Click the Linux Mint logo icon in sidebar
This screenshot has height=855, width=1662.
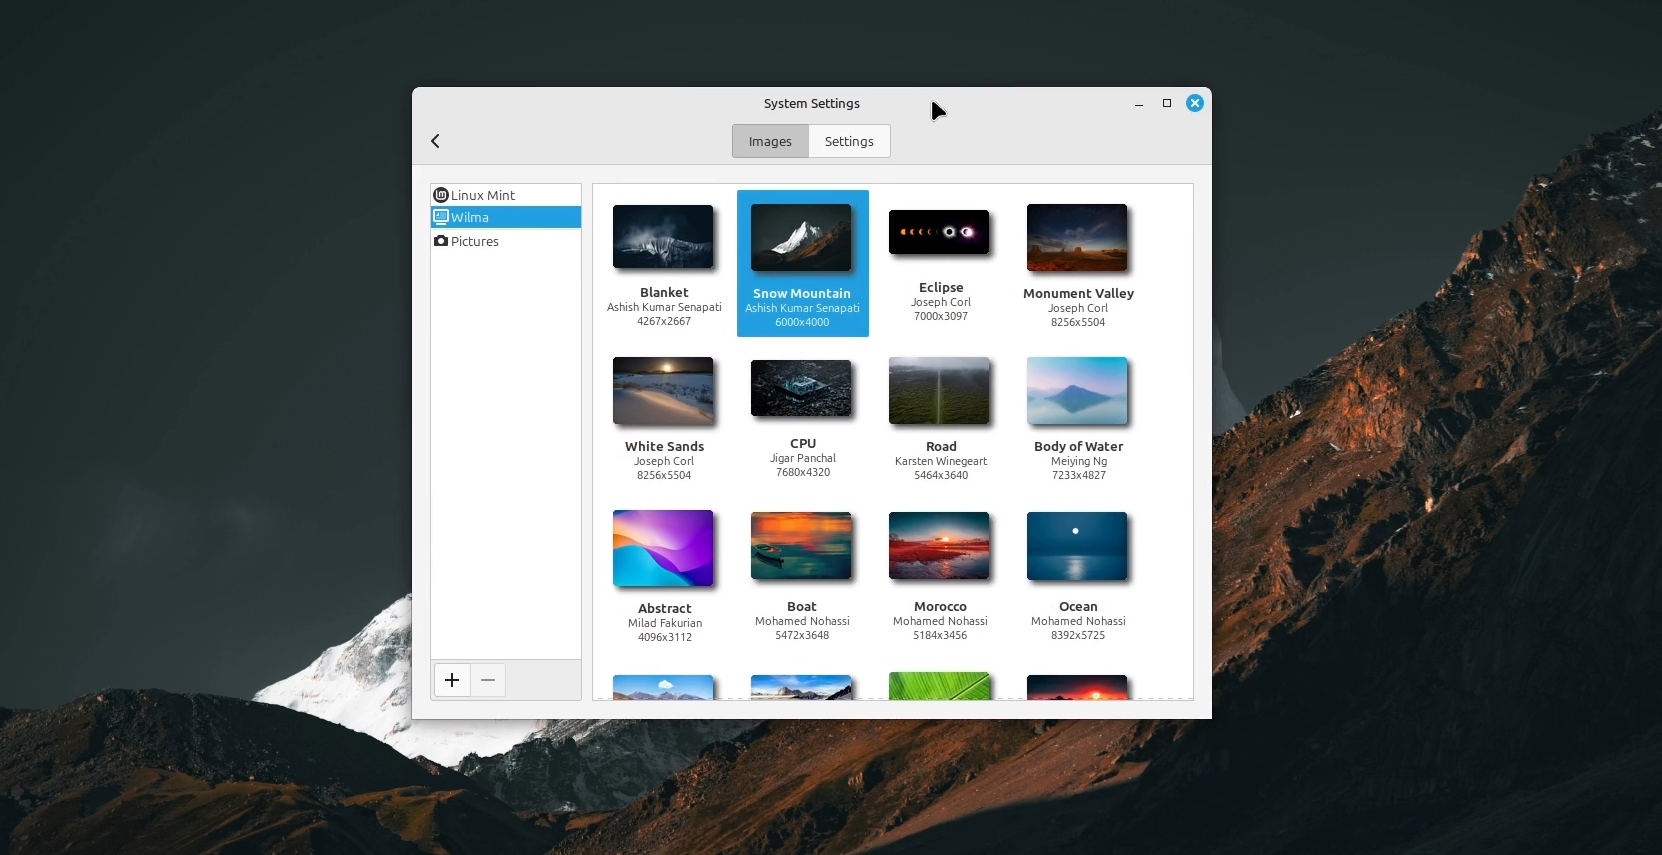[x=441, y=195]
